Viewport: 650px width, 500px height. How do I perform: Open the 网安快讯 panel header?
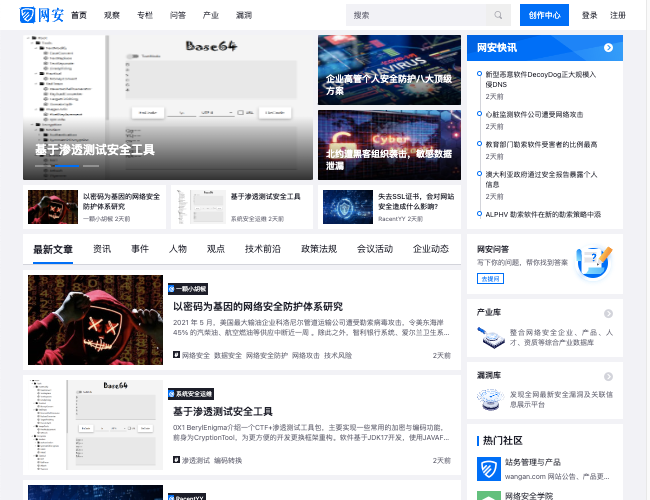coord(545,48)
